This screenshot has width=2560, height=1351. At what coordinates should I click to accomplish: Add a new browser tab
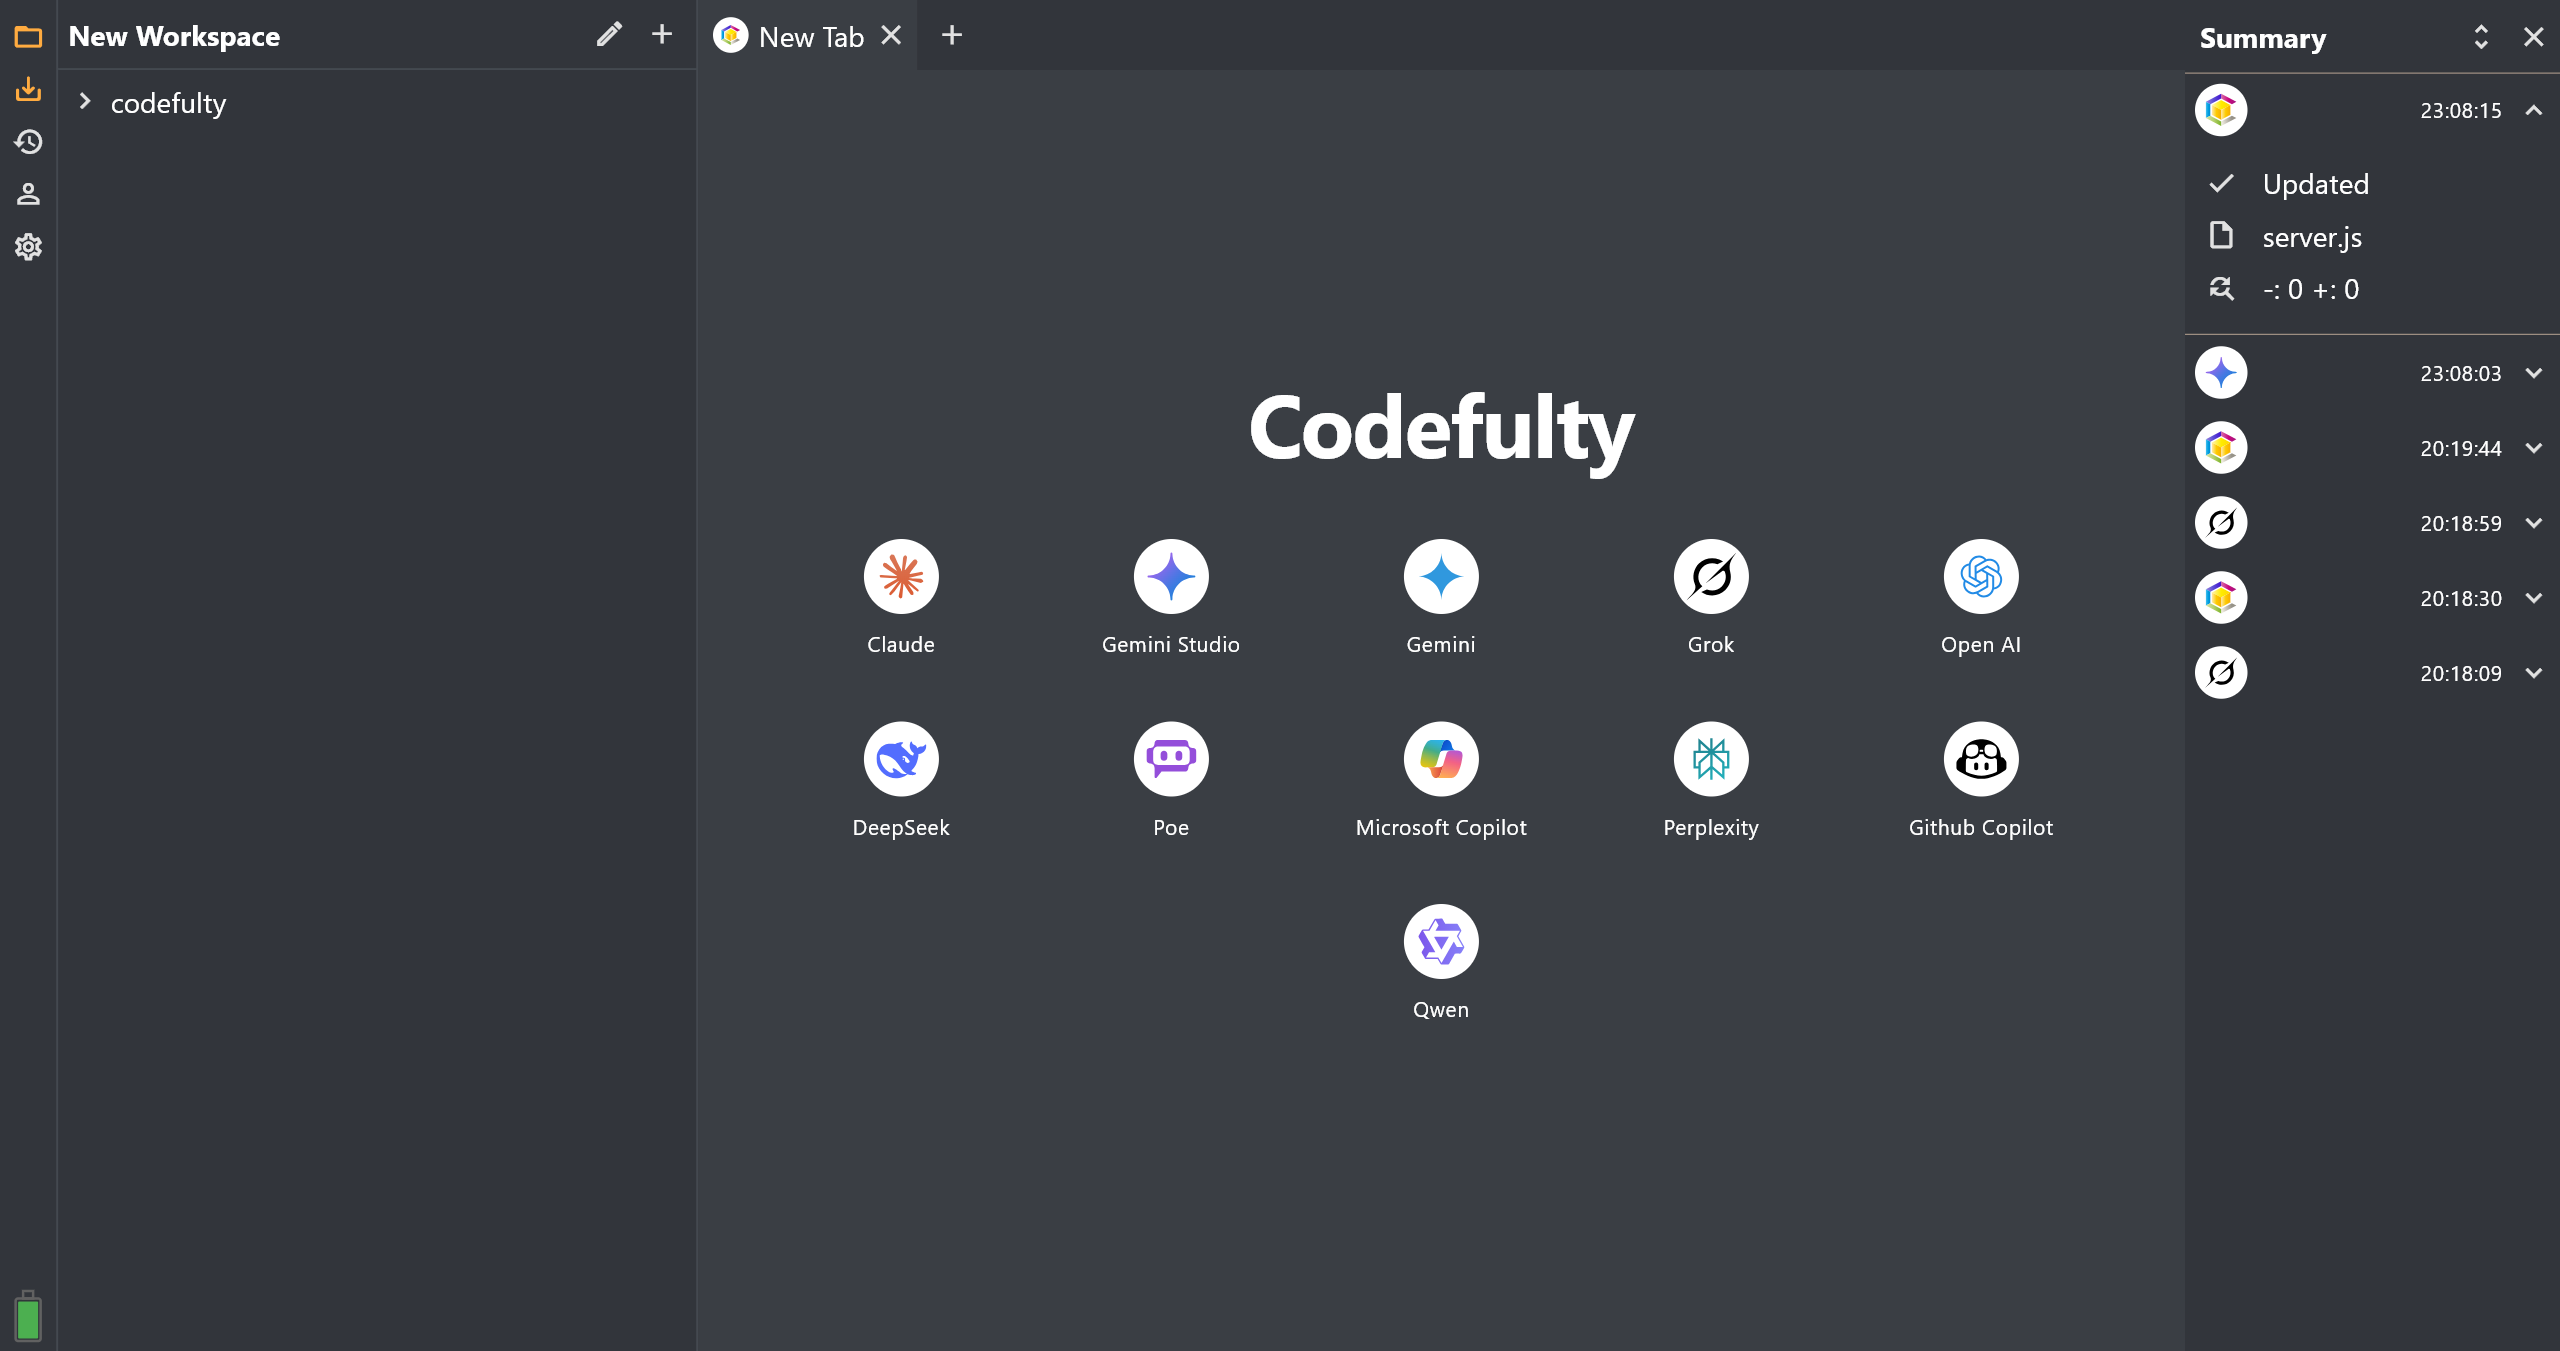(x=952, y=35)
